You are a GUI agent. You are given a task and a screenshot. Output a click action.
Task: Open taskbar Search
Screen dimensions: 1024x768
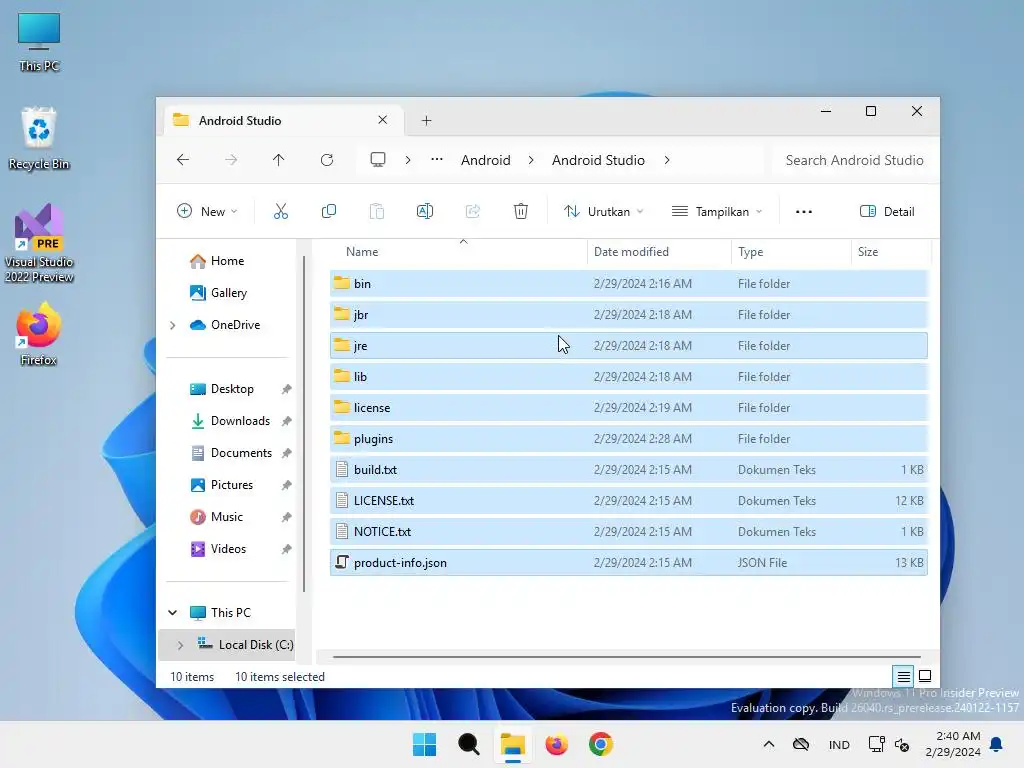point(469,744)
